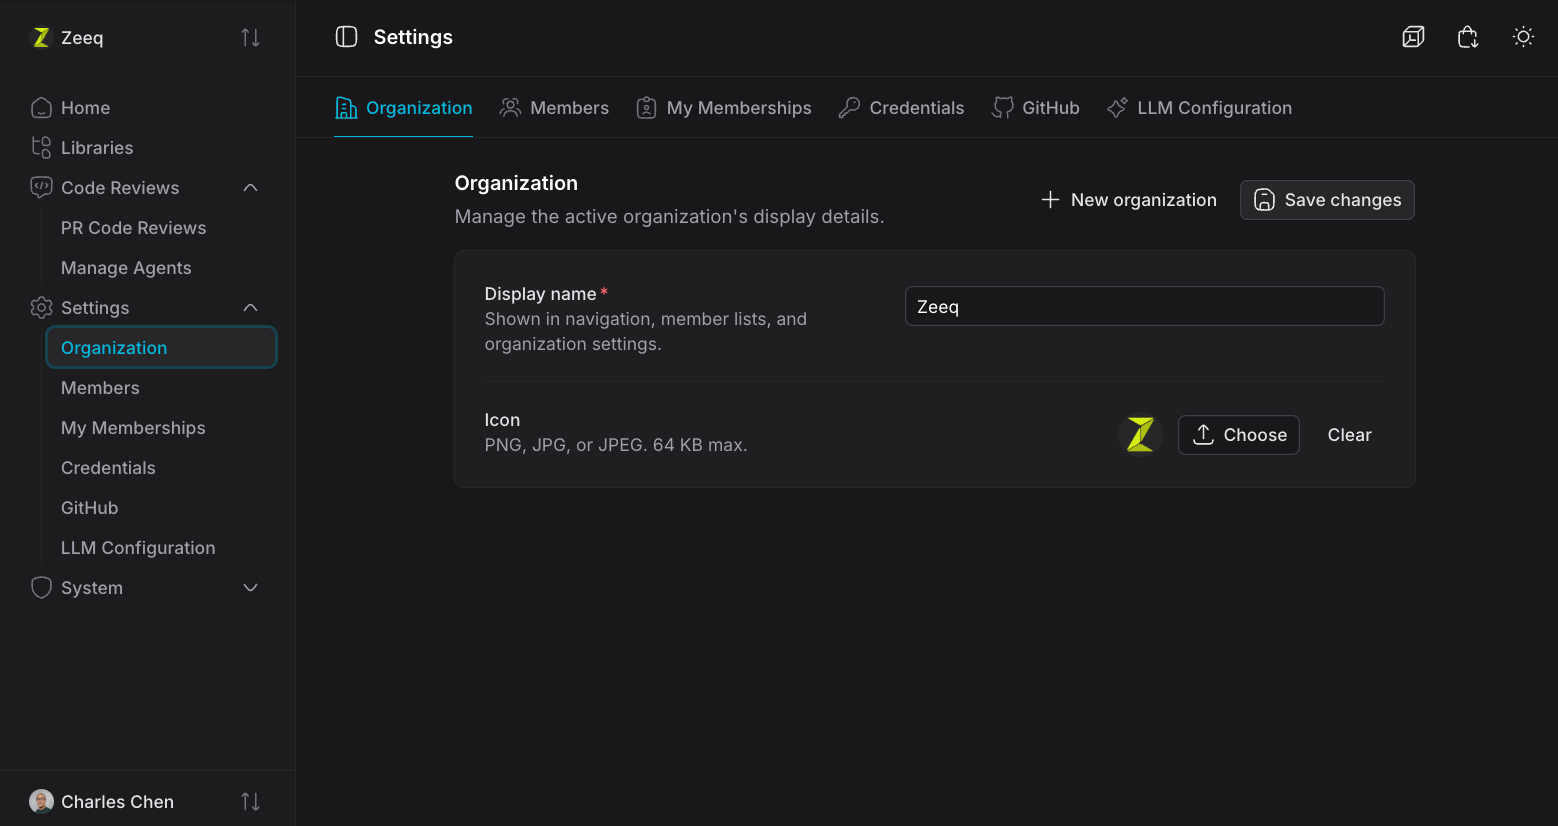Go to the GitHub tab

[x=1035, y=108]
